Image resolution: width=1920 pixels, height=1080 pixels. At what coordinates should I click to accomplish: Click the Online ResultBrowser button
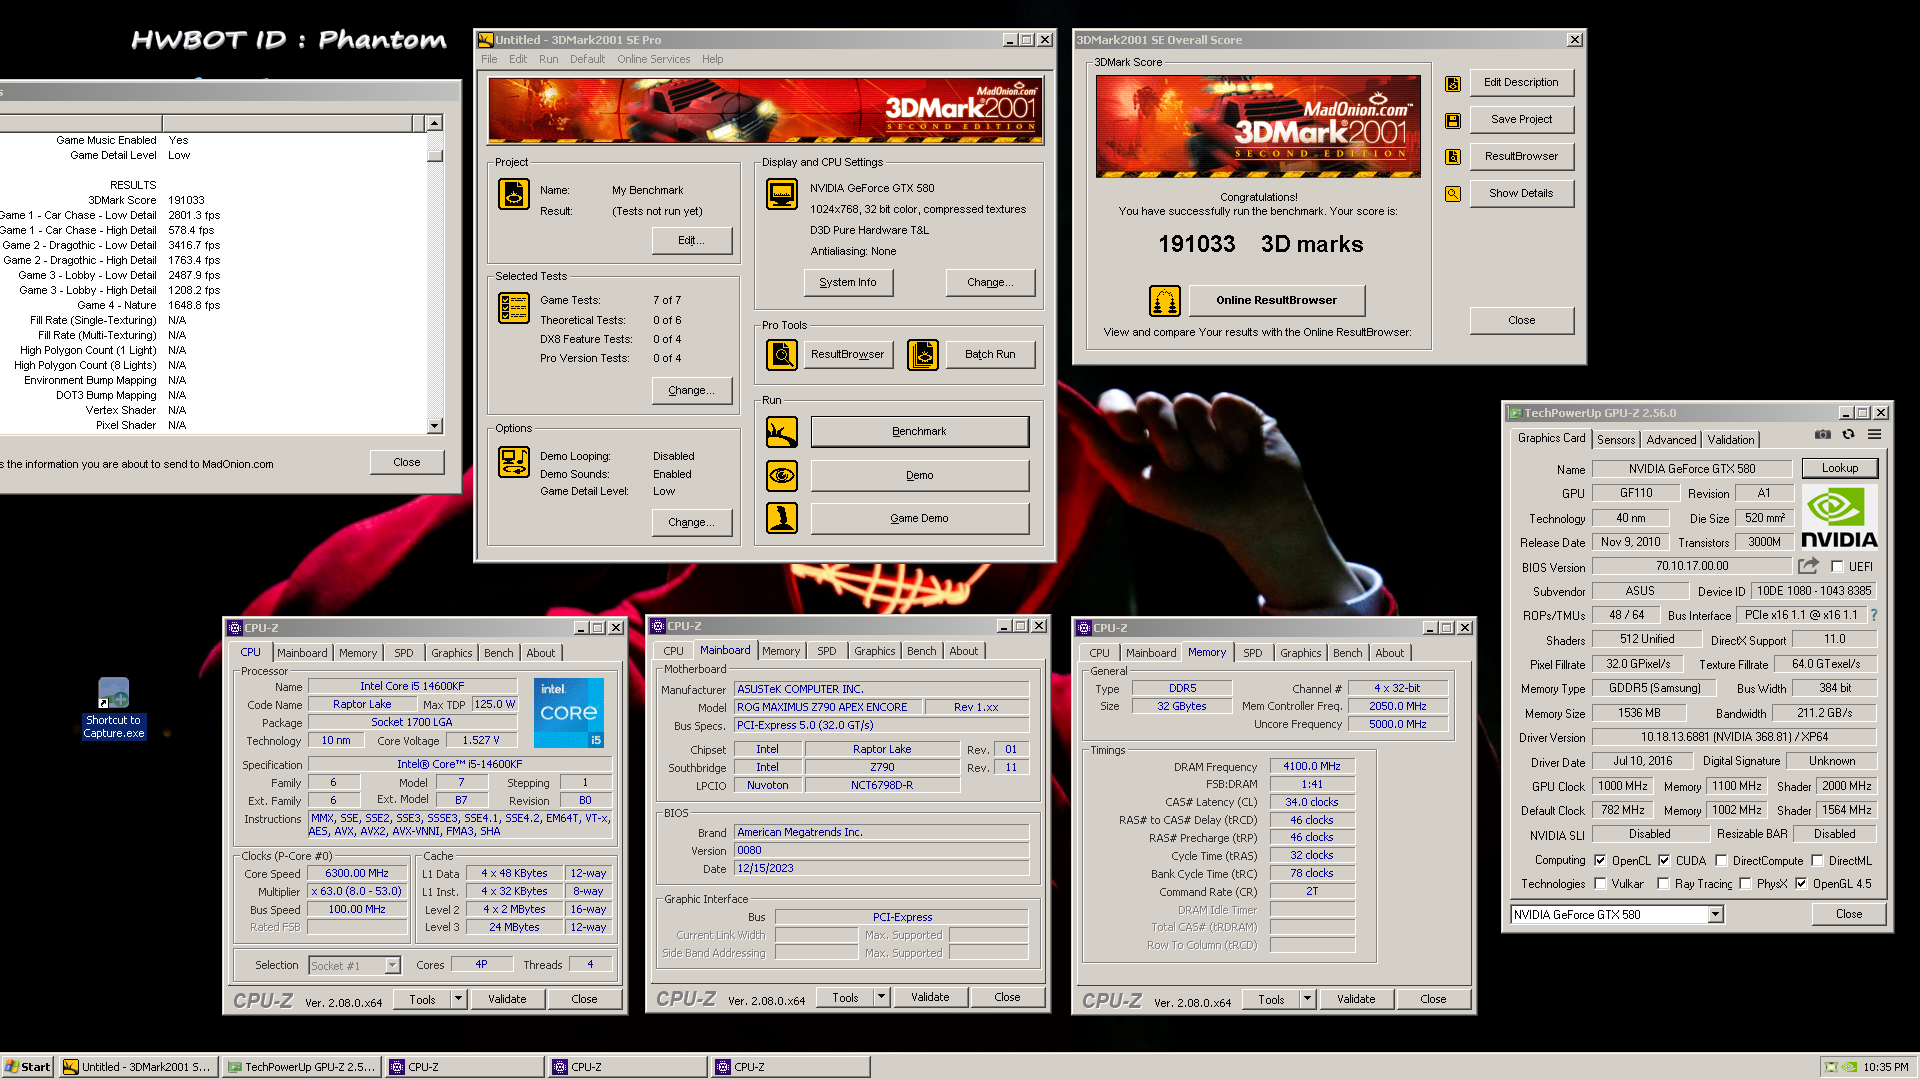1276,300
